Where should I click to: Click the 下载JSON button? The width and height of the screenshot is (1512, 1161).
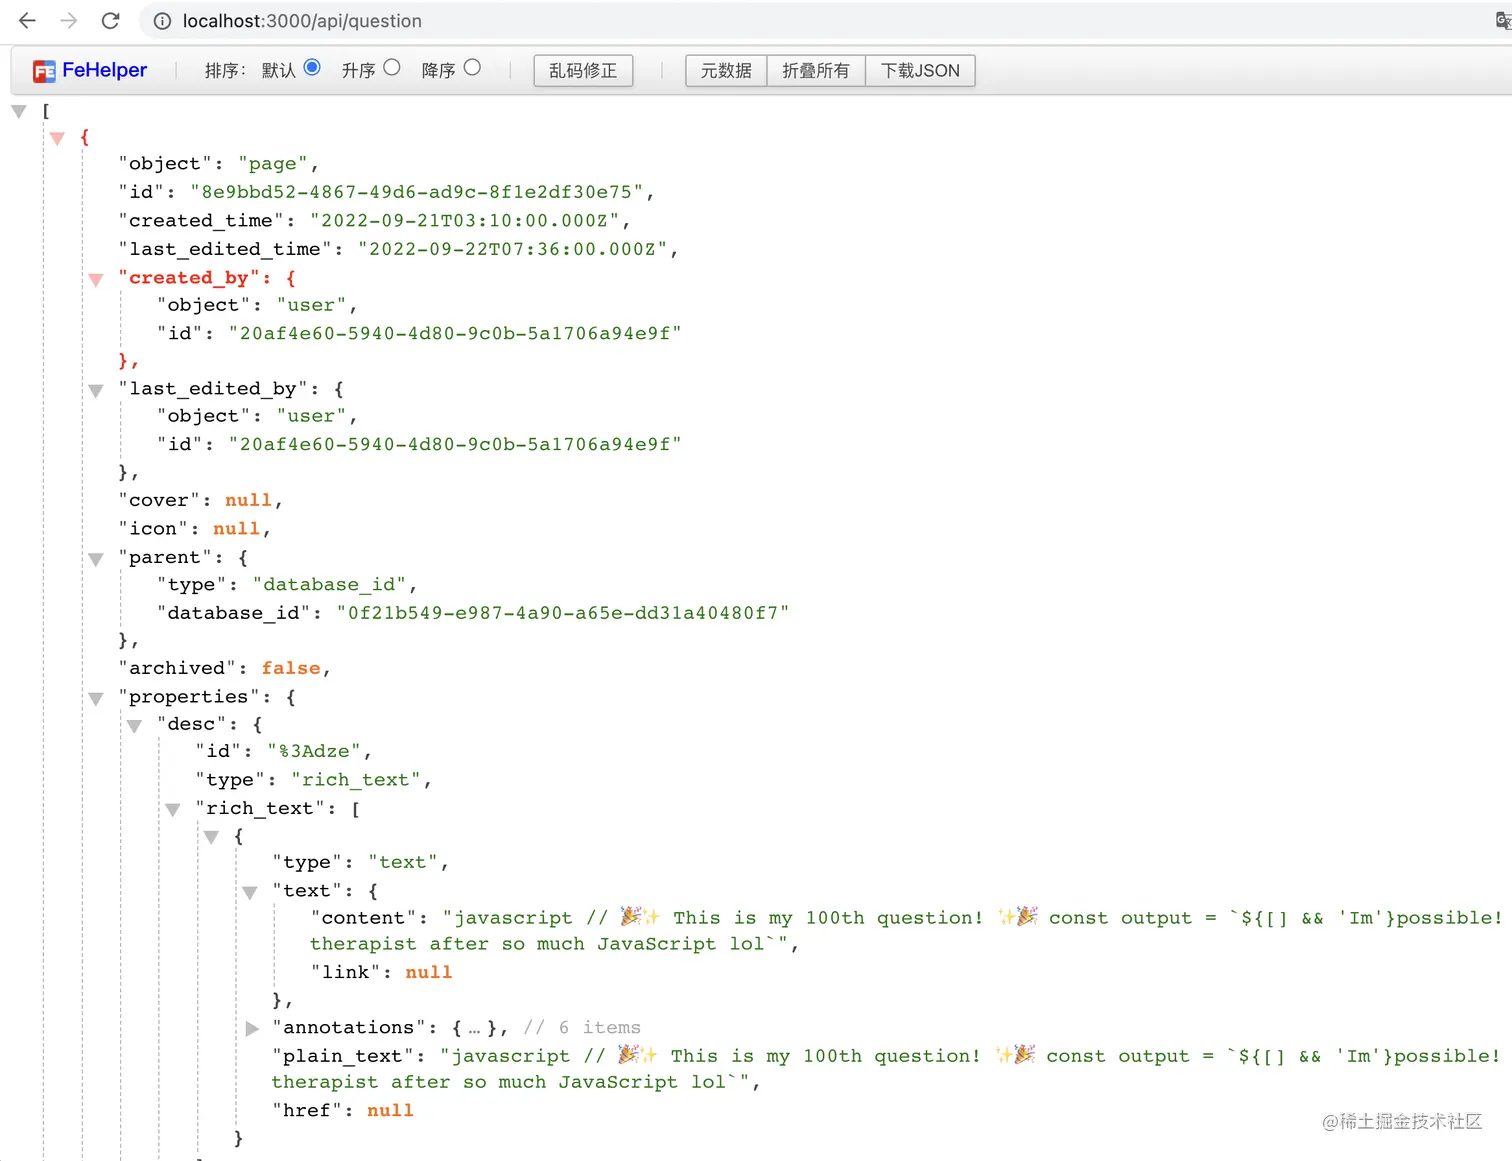(920, 71)
